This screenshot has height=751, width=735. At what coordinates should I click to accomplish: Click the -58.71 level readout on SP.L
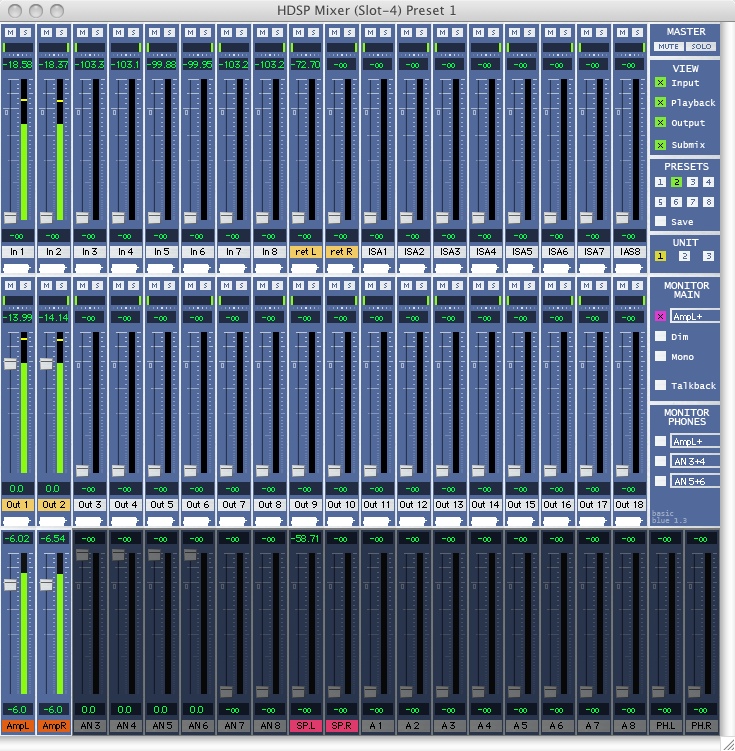coord(305,538)
